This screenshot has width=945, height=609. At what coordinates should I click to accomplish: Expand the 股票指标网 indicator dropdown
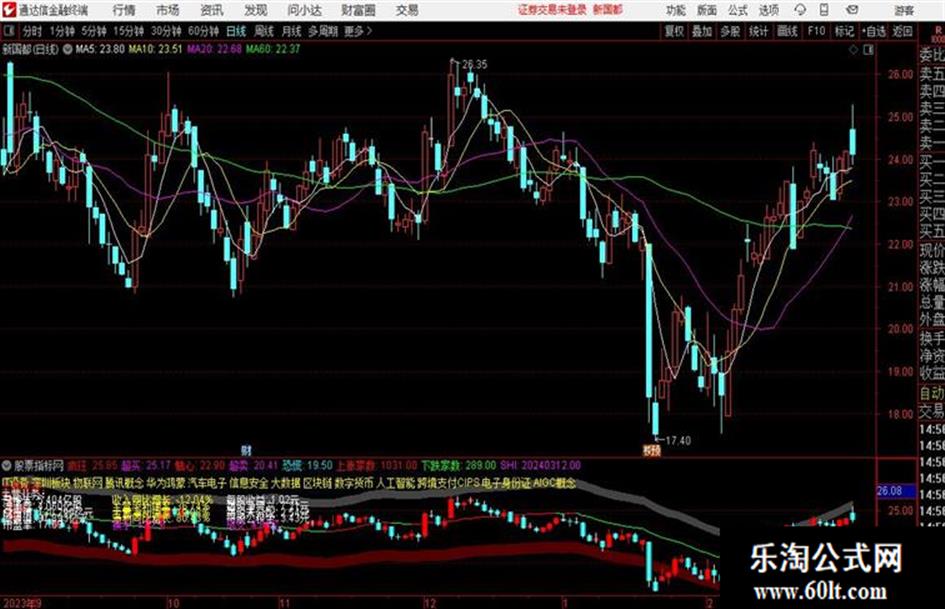[x=7, y=465]
